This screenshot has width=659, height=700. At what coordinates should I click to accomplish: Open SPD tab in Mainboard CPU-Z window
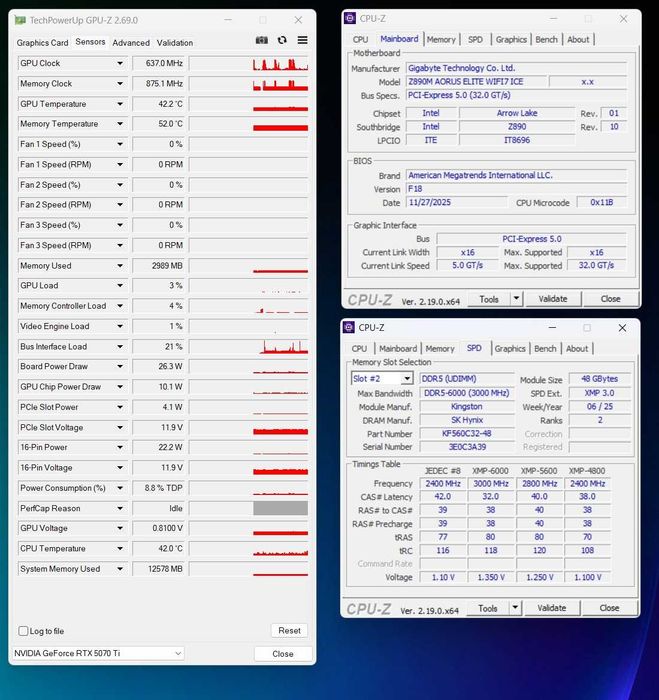pos(475,39)
